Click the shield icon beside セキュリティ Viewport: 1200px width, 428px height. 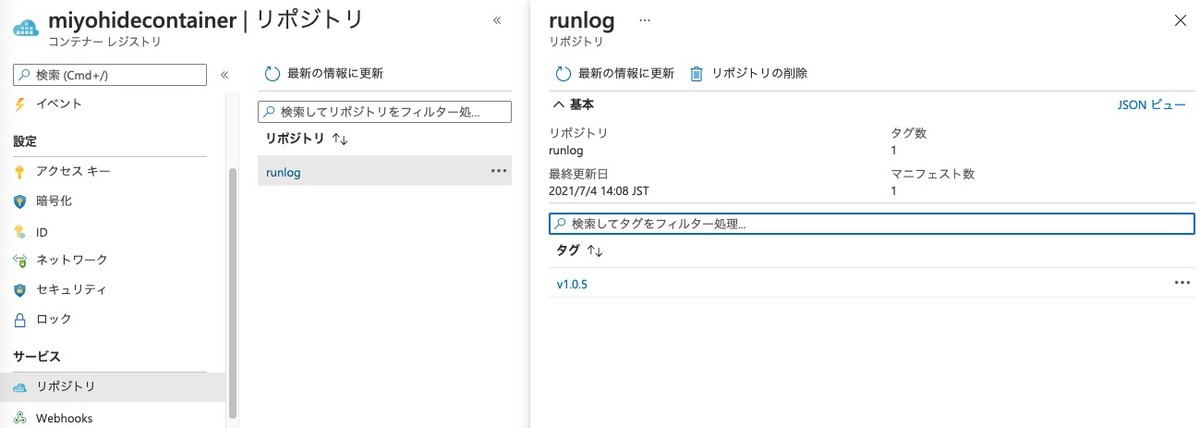19,290
